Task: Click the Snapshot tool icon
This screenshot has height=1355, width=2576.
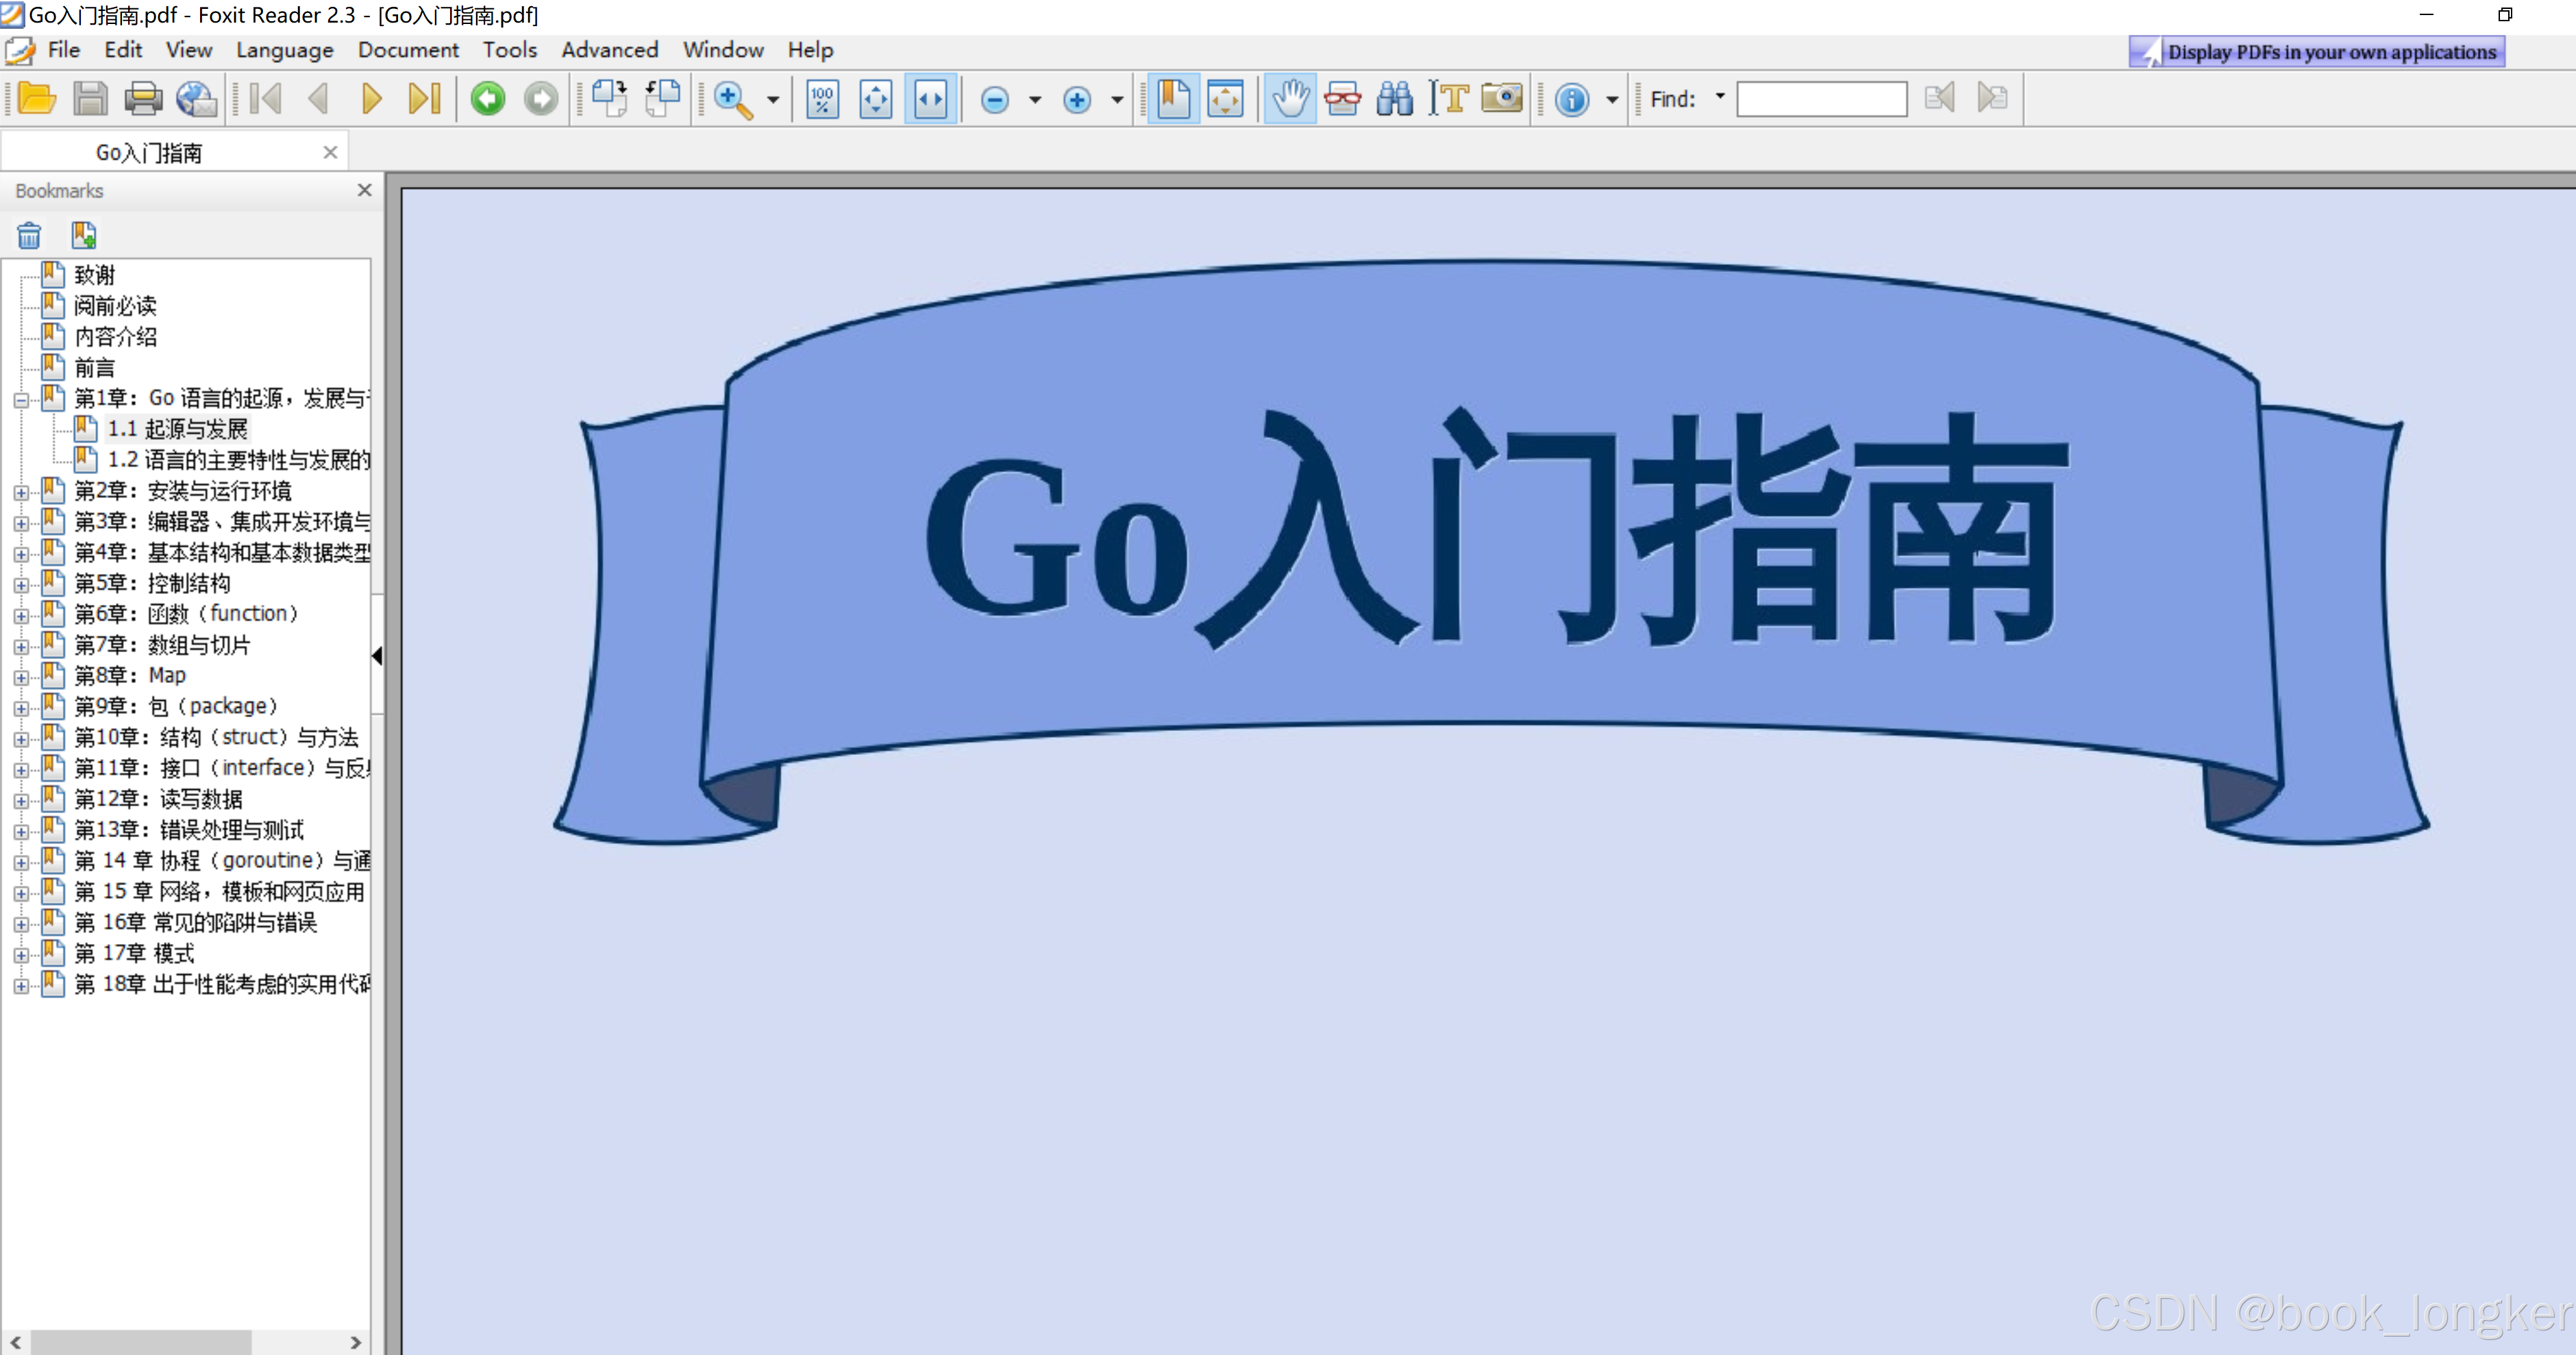Action: point(1501,97)
